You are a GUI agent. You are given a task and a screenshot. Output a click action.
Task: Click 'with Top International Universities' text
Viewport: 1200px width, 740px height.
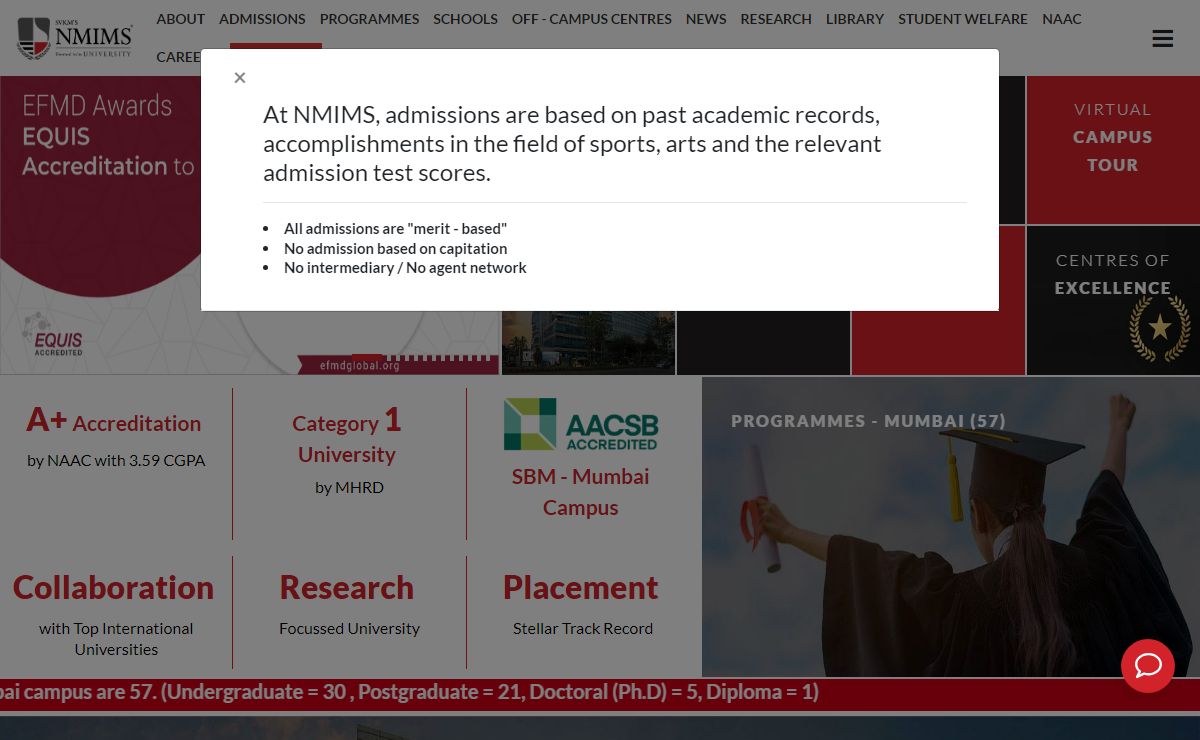click(116, 639)
